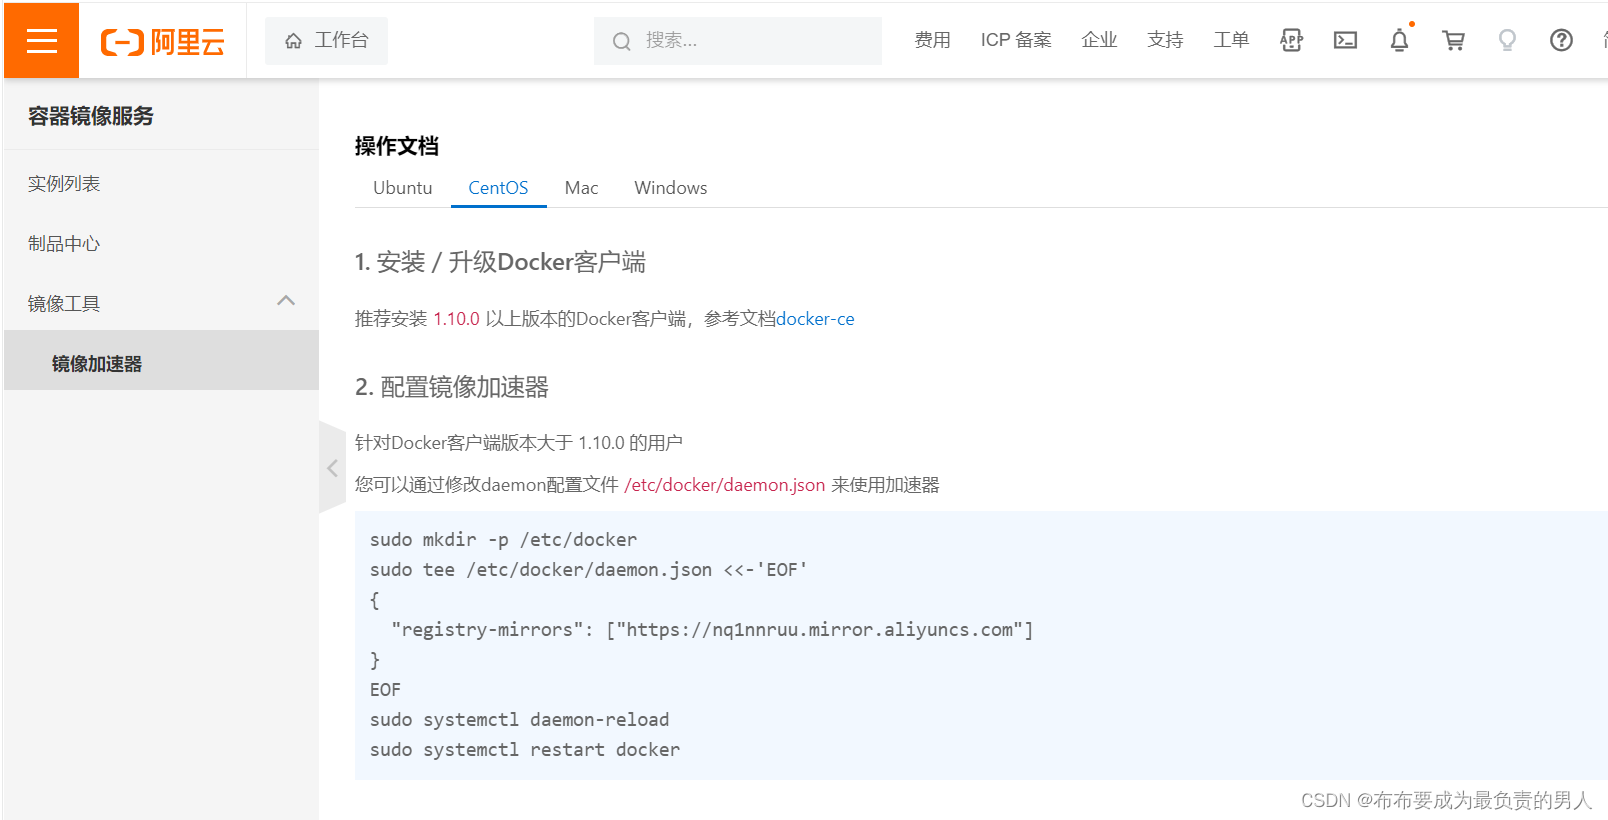
Task: Click the home icon in 工作台
Action: 293,41
